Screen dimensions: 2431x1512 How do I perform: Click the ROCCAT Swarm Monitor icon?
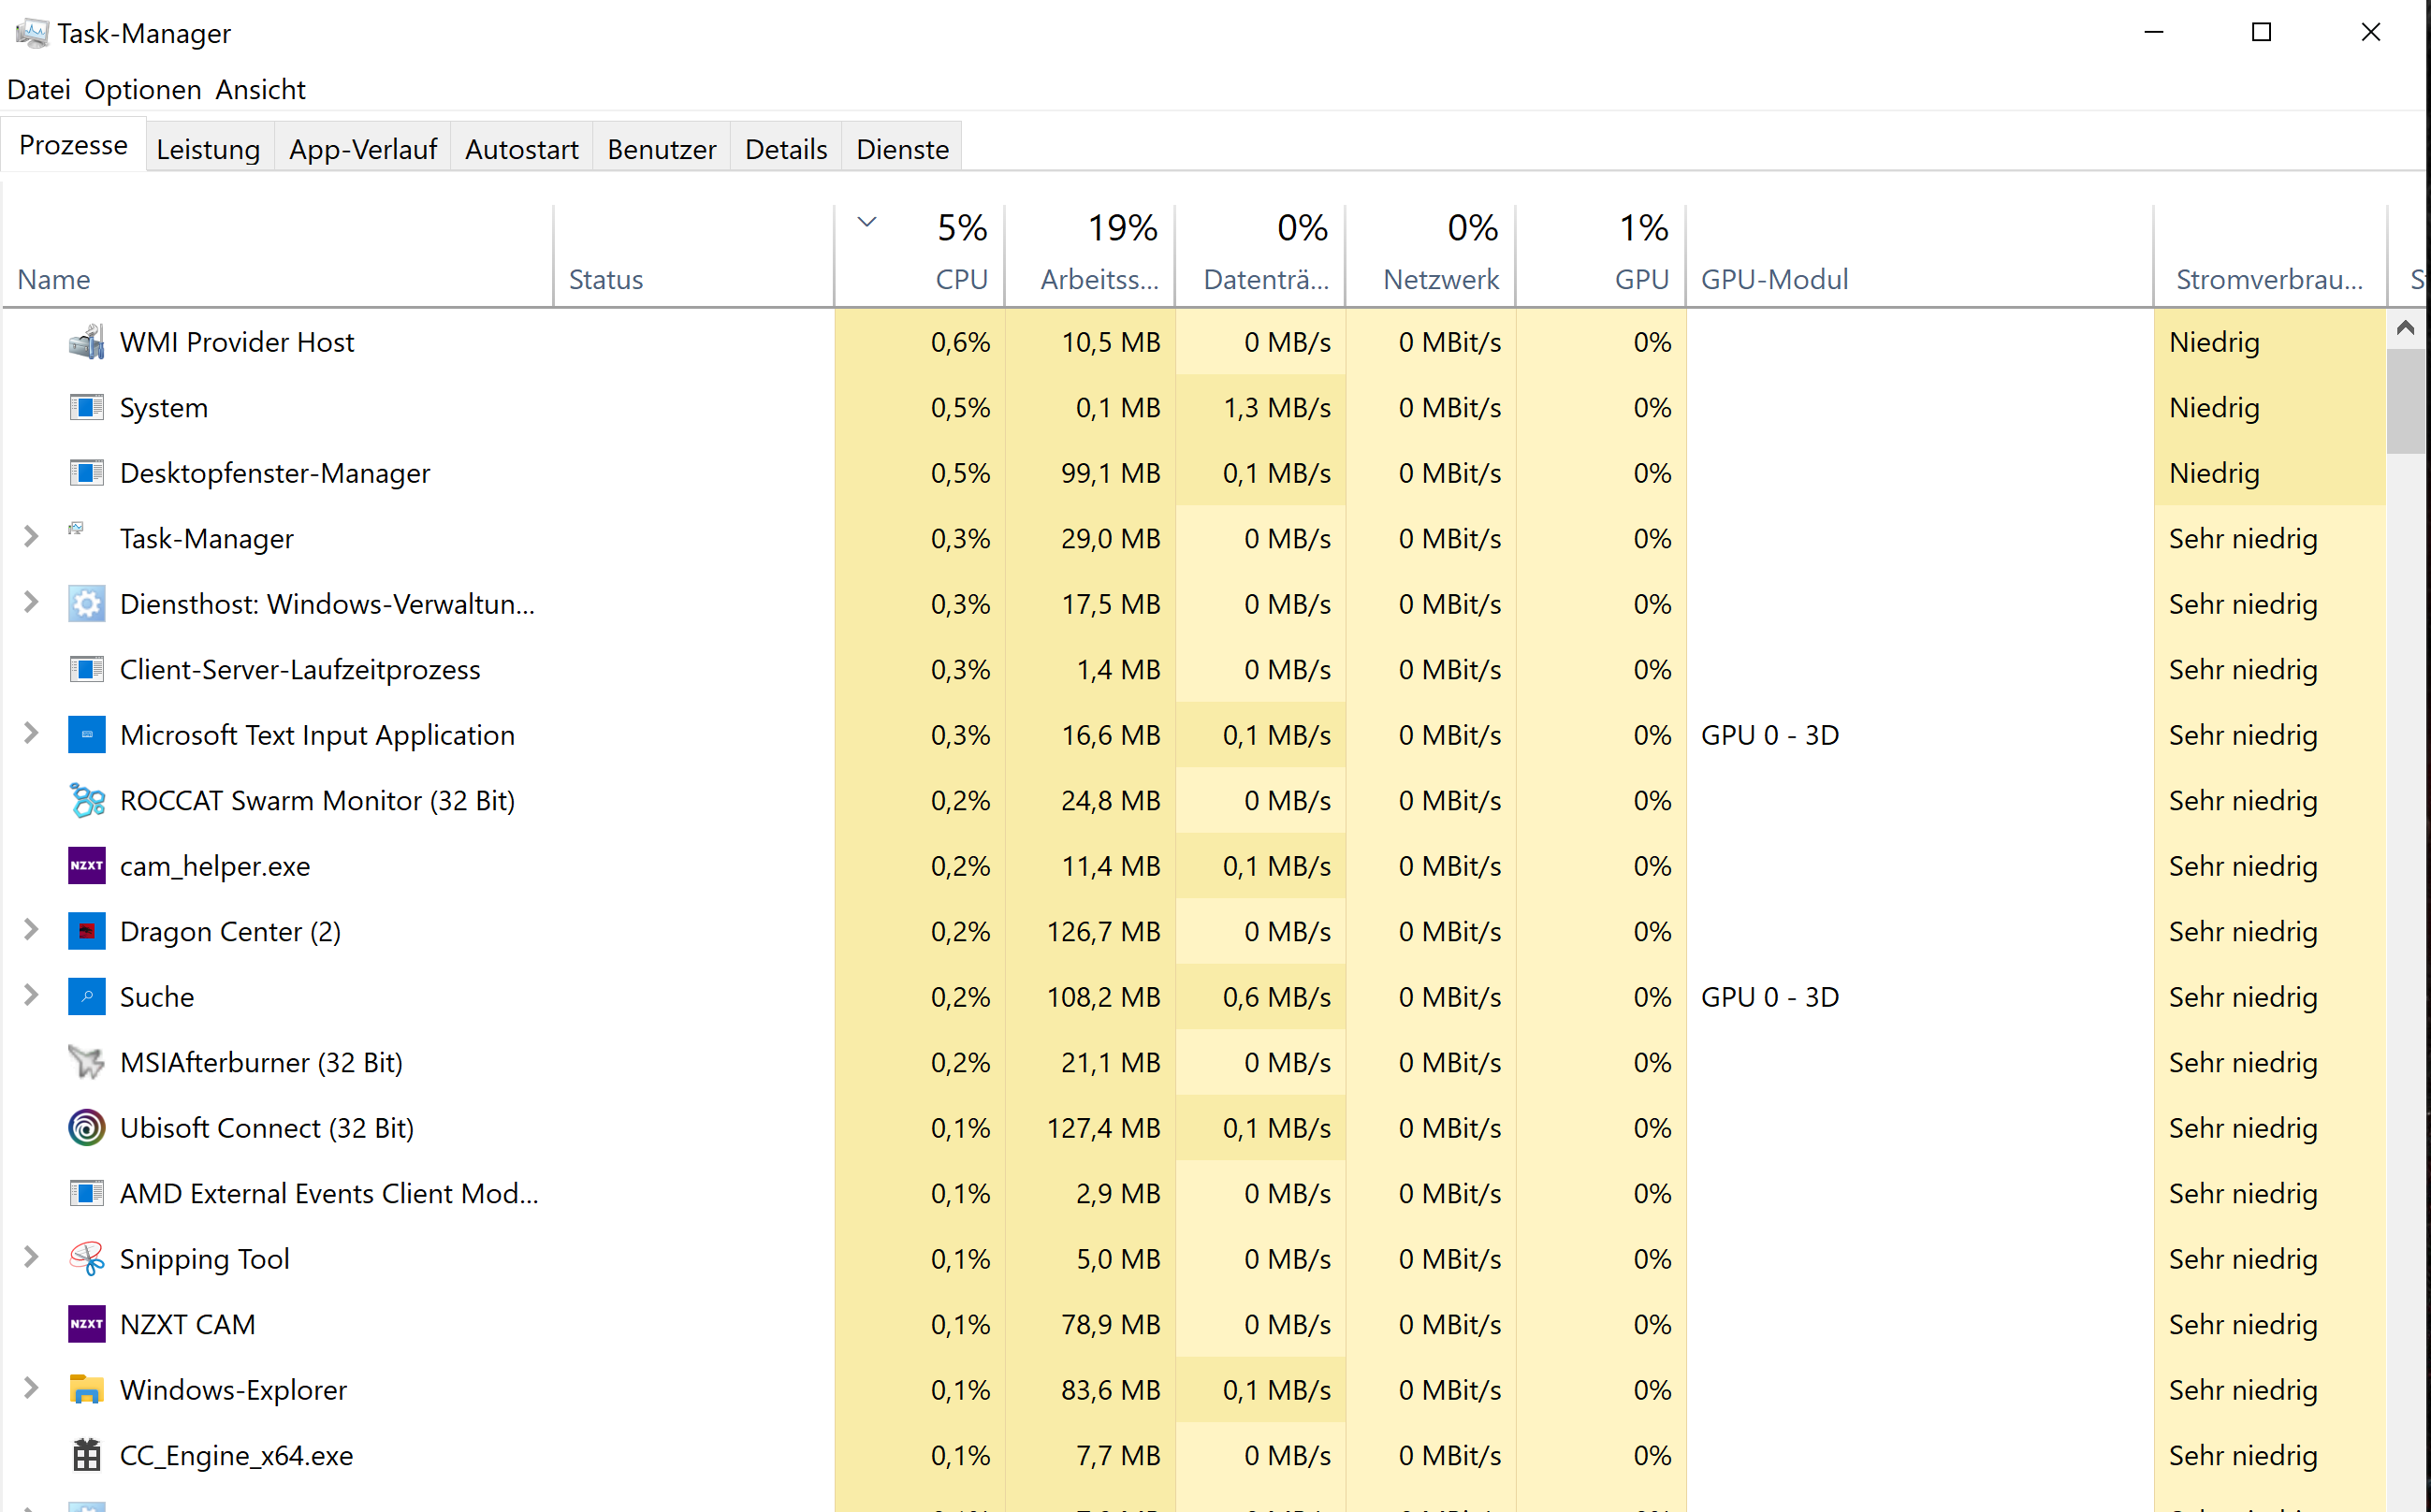(87, 801)
